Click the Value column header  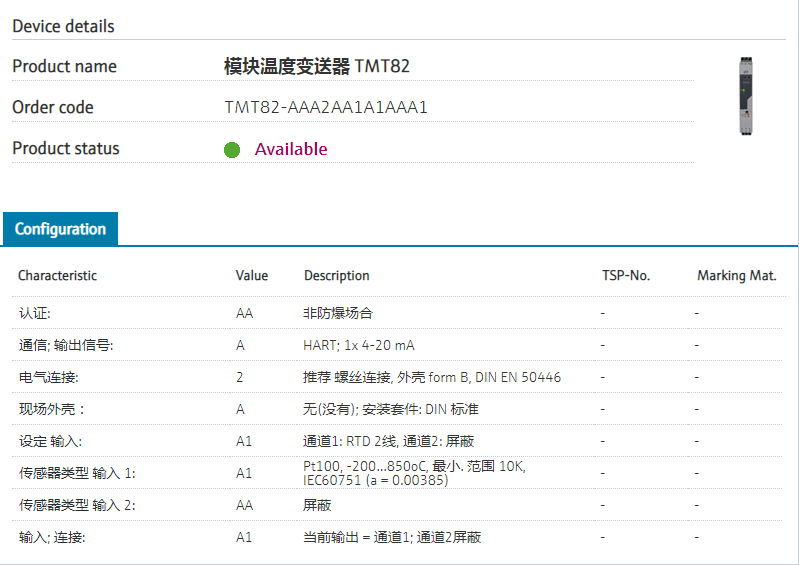pyautogui.click(x=252, y=276)
